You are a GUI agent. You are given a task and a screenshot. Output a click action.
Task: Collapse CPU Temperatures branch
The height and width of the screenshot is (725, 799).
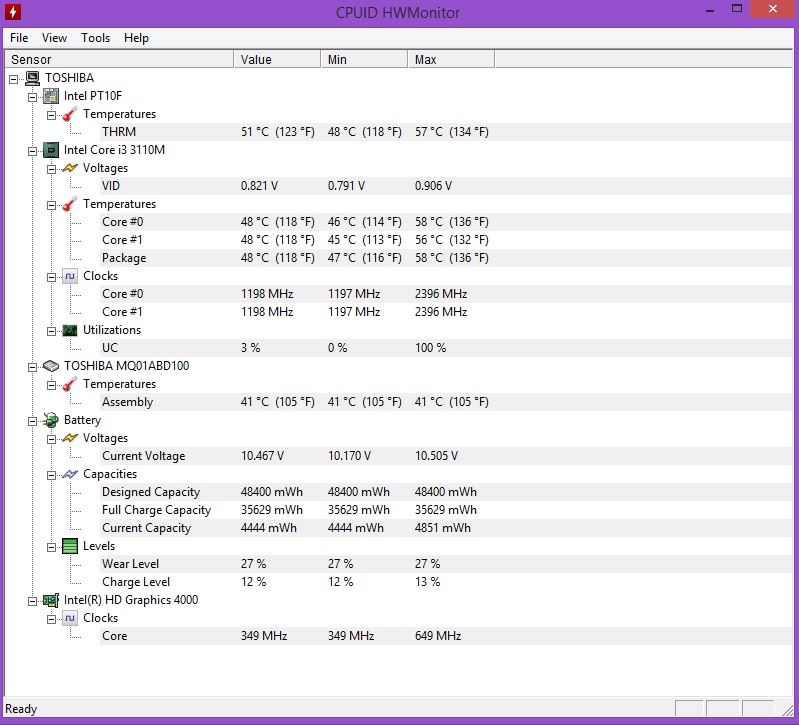pos(51,205)
